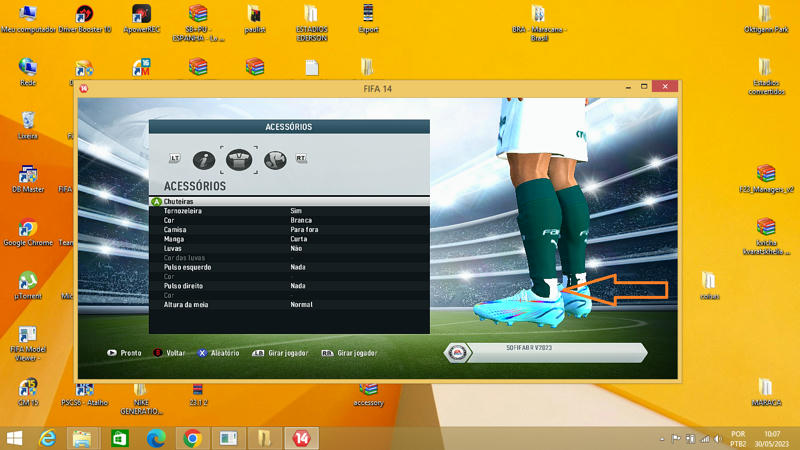Click the EA Sports logo badge
The image size is (800, 450).
(x=457, y=353)
